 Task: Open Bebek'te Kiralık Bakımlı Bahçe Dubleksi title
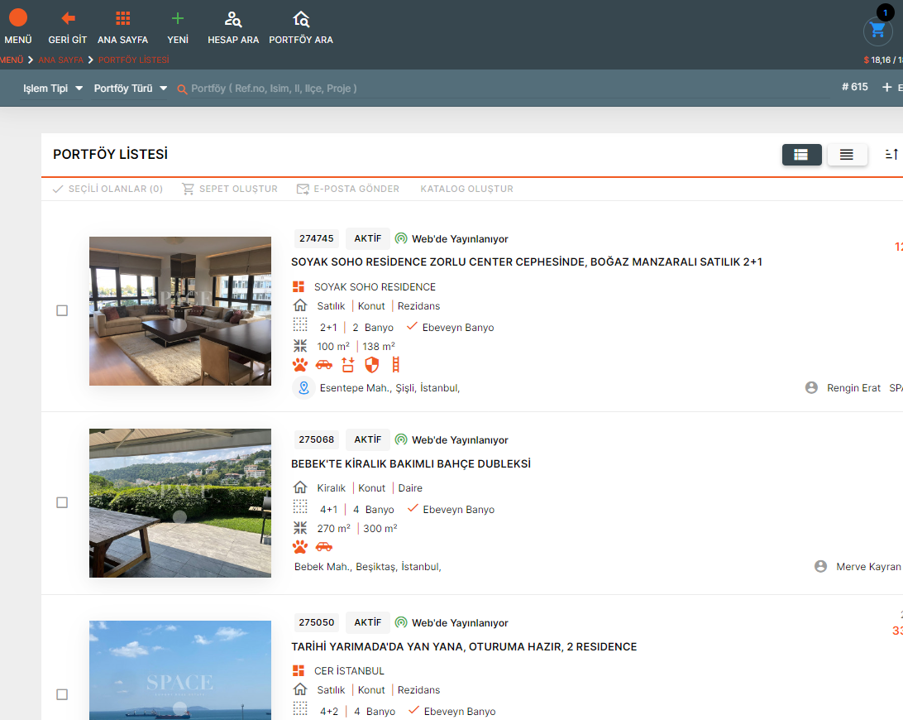[x=411, y=464]
